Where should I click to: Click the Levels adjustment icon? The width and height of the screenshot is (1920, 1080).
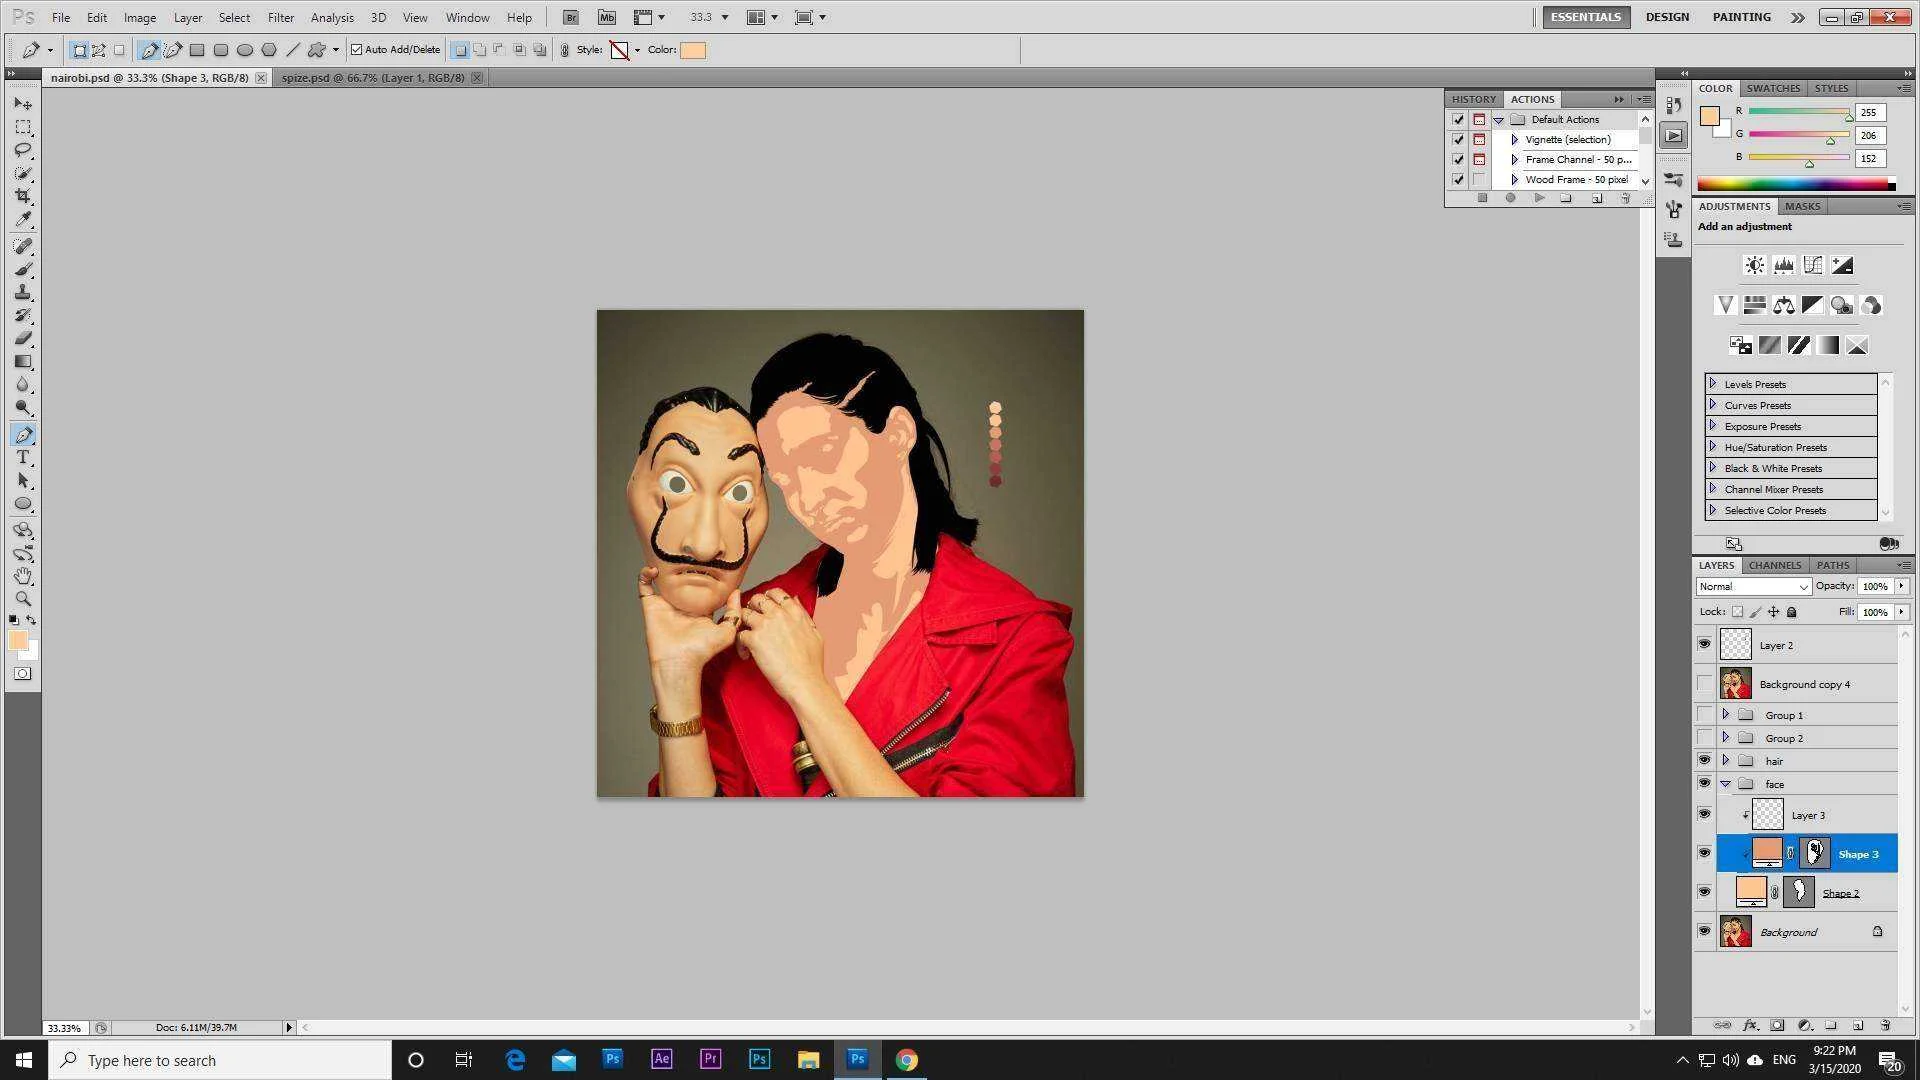[1783, 265]
